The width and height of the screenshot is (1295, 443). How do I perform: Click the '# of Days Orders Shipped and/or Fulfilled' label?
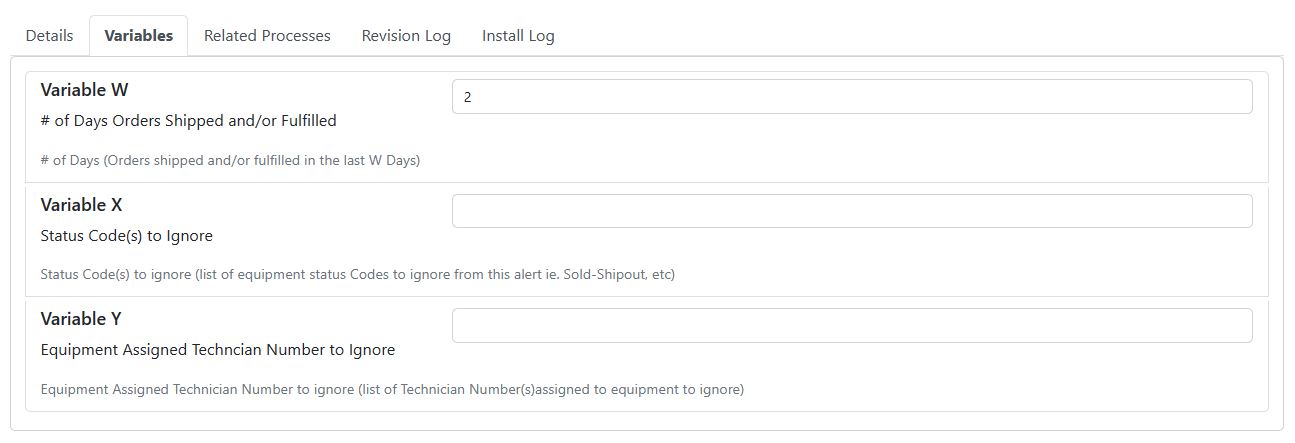coord(188,121)
